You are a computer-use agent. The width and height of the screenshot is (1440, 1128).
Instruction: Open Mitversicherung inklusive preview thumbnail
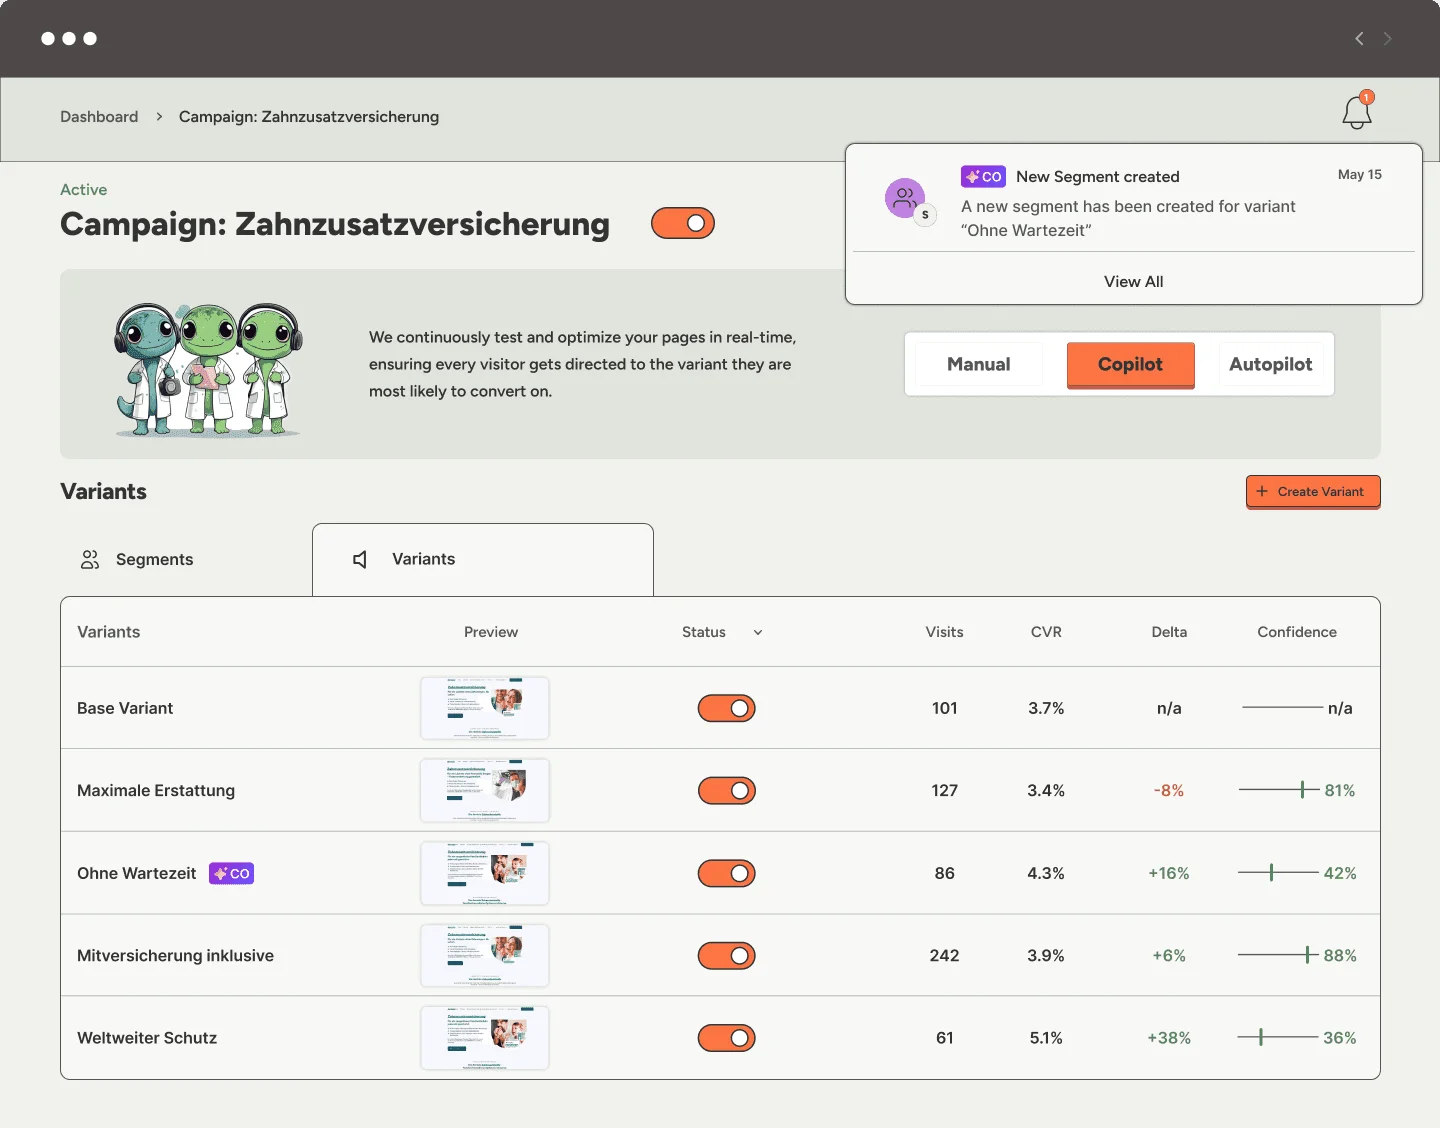tap(485, 955)
